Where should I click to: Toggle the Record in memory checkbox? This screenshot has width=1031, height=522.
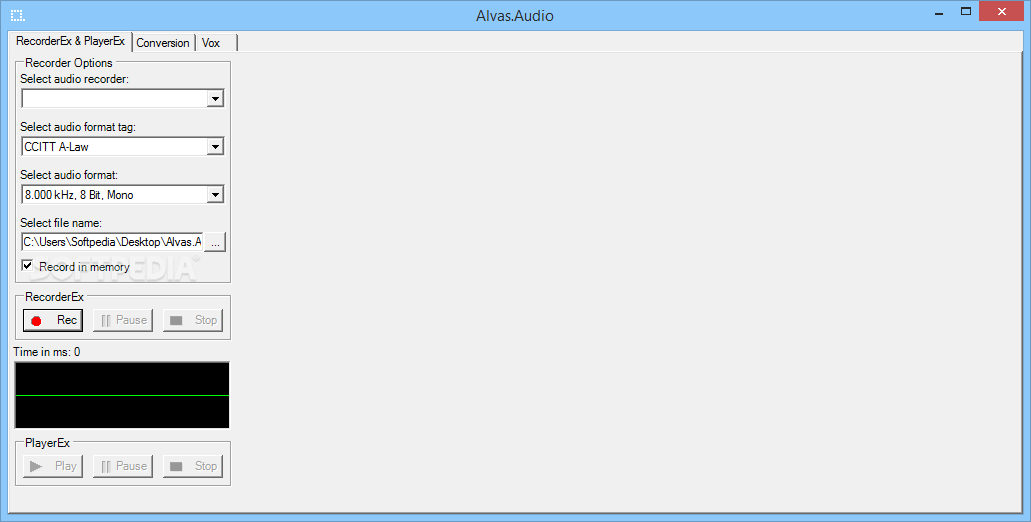[x=28, y=266]
